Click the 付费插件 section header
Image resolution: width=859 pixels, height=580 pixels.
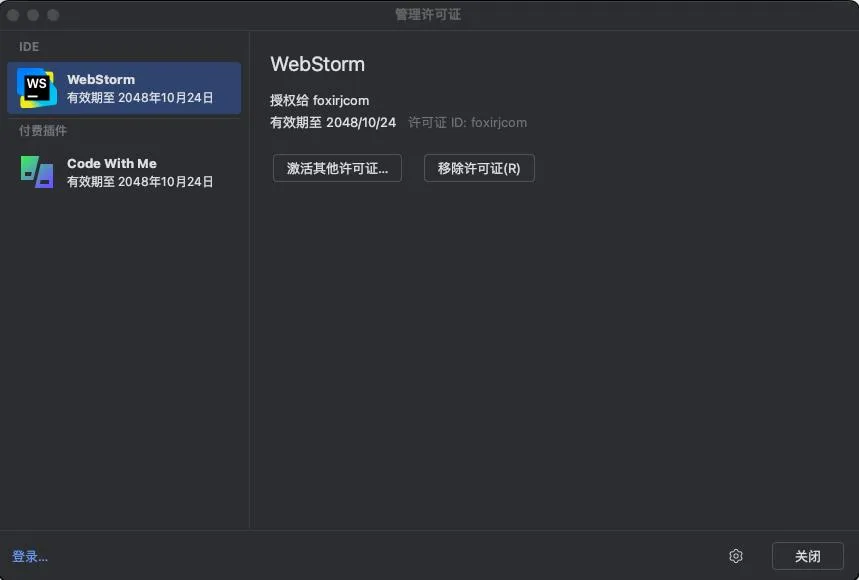click(43, 131)
